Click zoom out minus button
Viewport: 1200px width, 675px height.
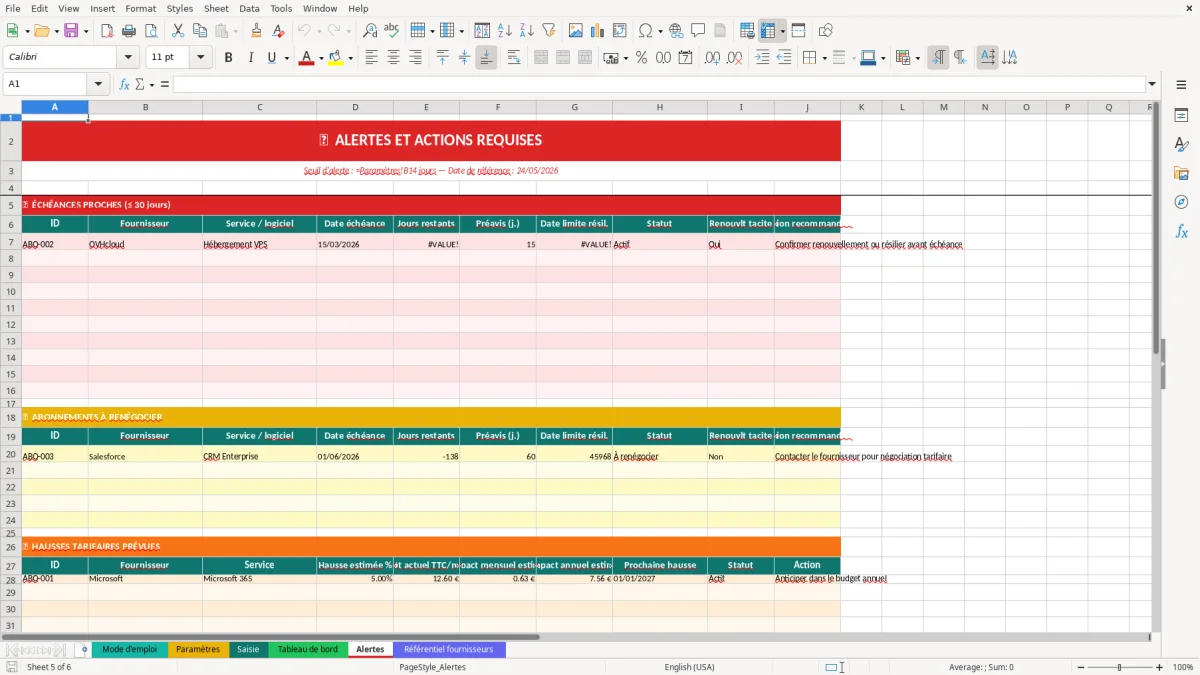click(x=1080, y=667)
